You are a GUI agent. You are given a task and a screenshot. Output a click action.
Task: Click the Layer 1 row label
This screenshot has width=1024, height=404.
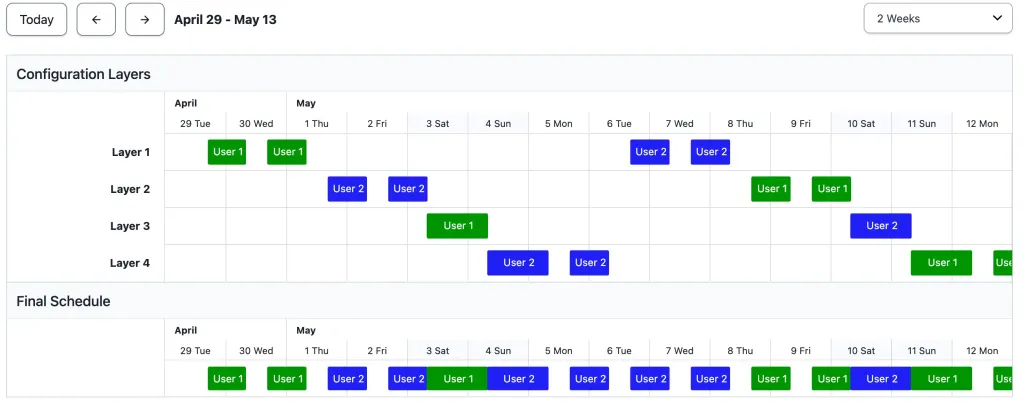[130, 152]
